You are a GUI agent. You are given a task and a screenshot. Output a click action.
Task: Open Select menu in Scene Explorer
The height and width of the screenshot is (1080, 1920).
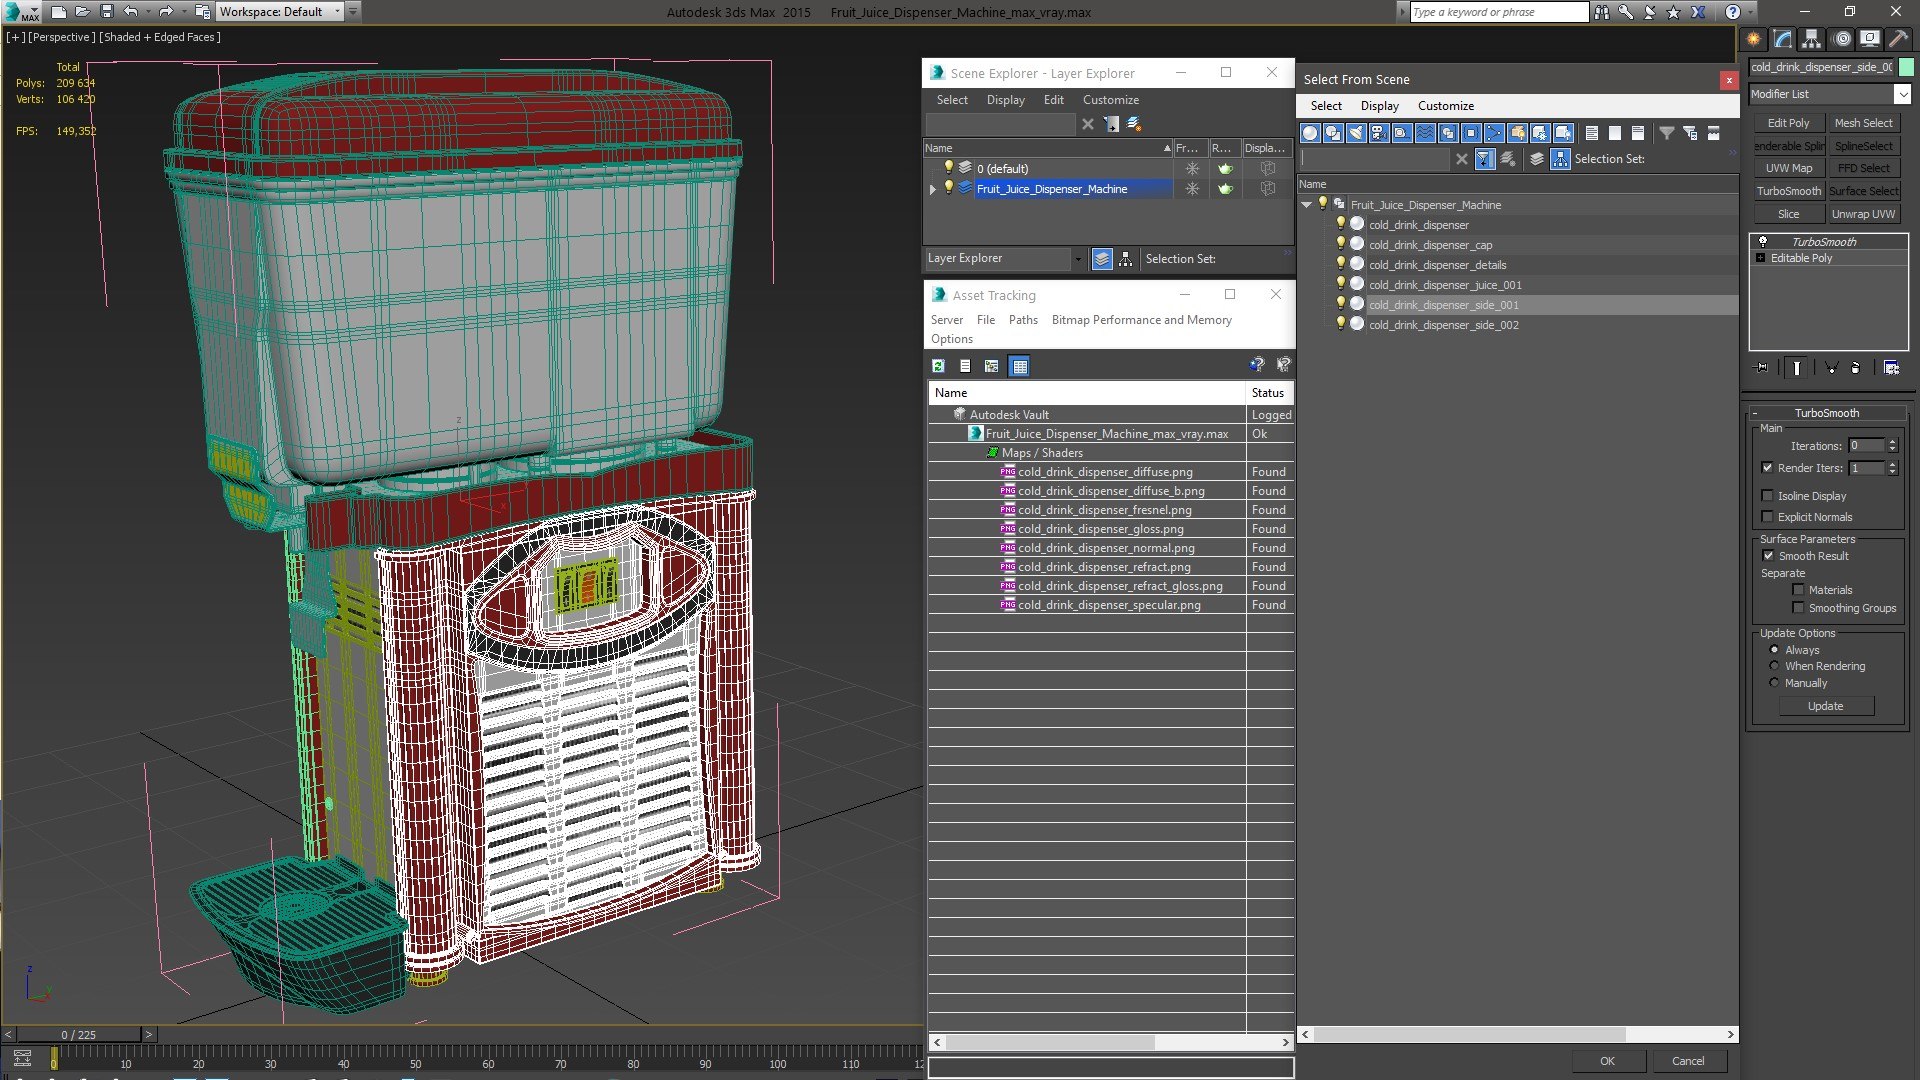click(x=952, y=100)
